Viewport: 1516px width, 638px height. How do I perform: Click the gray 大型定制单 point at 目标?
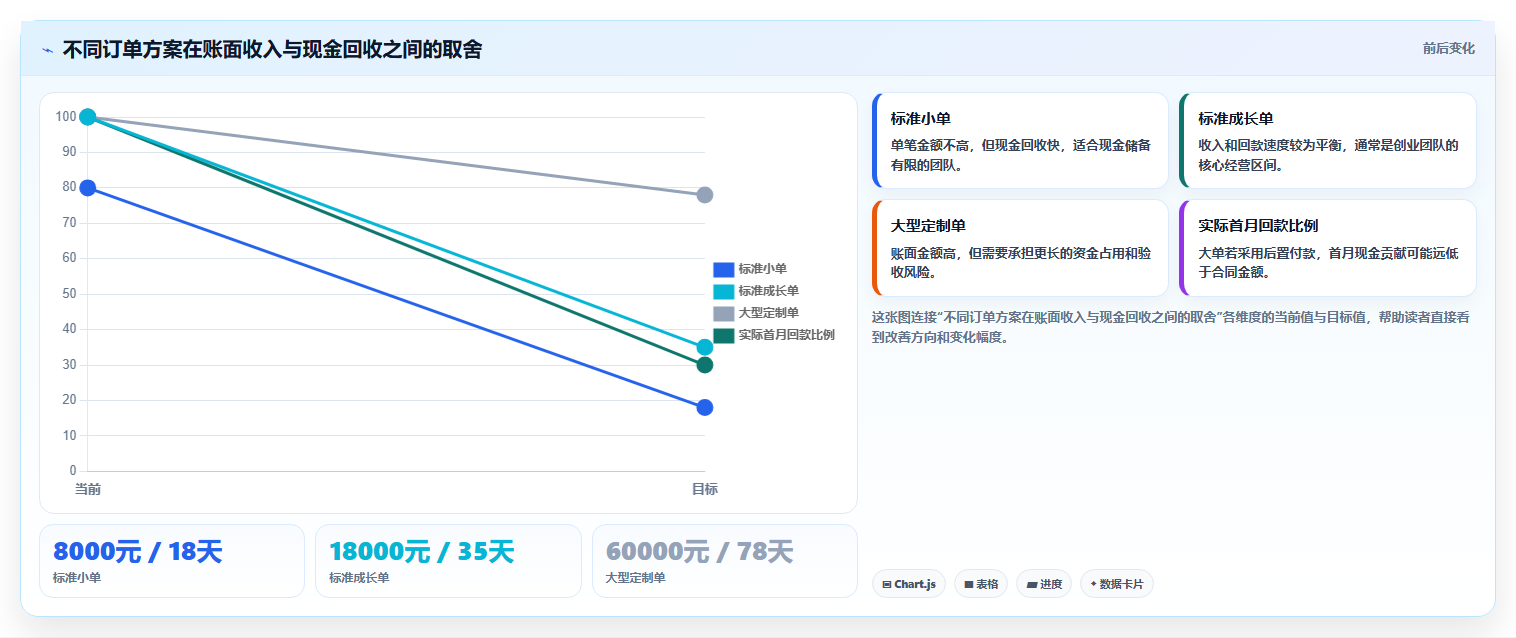(x=705, y=195)
